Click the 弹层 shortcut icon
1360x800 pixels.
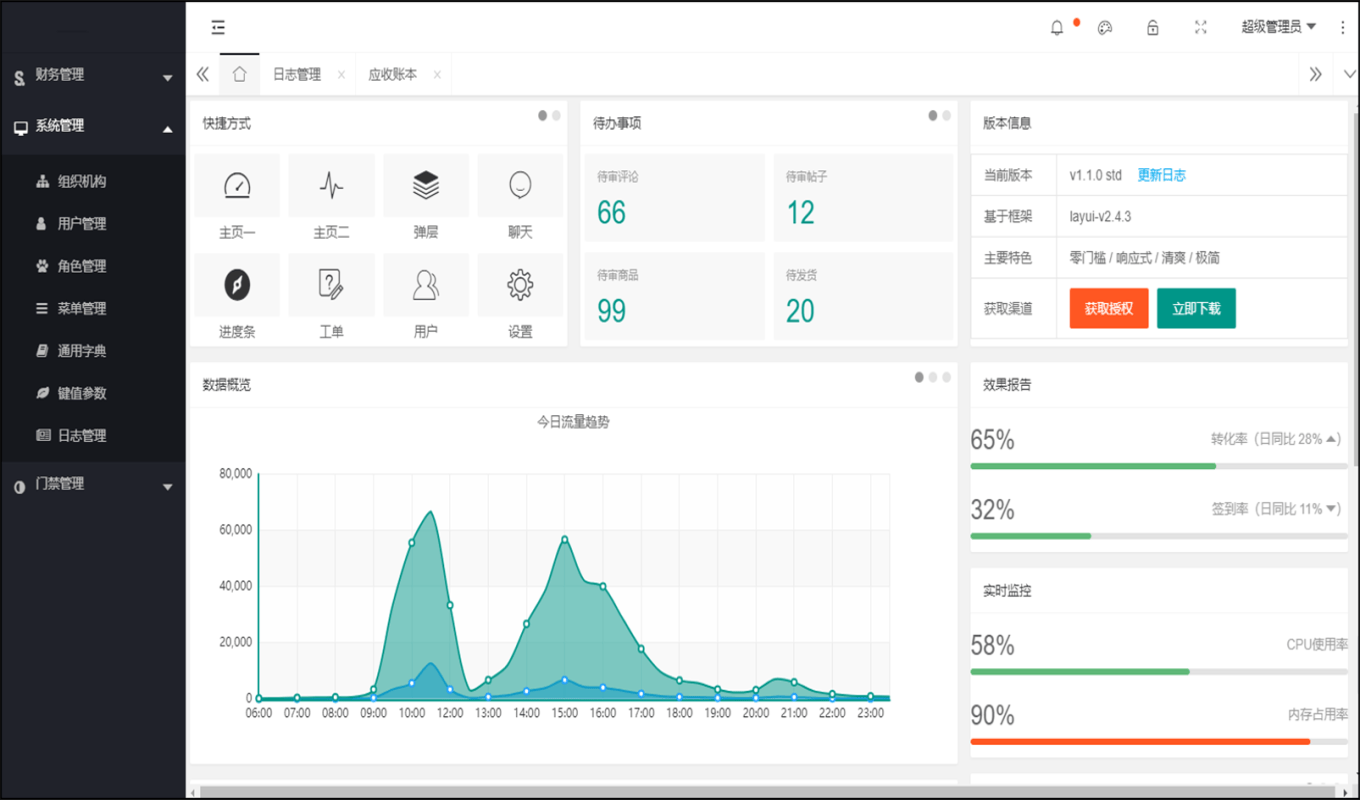pyautogui.click(x=426, y=184)
